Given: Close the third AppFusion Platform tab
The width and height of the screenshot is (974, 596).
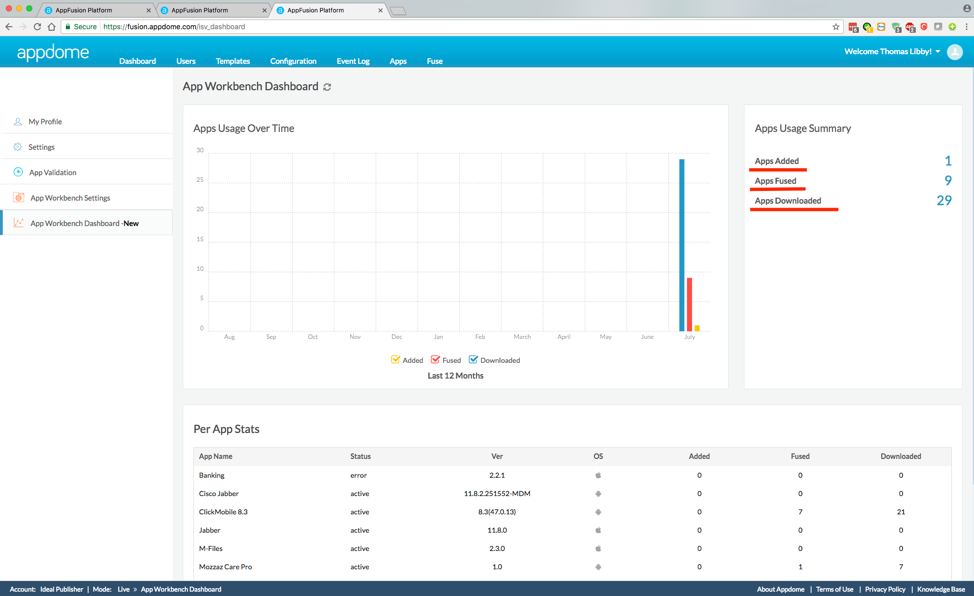Looking at the screenshot, I should click(x=380, y=10).
